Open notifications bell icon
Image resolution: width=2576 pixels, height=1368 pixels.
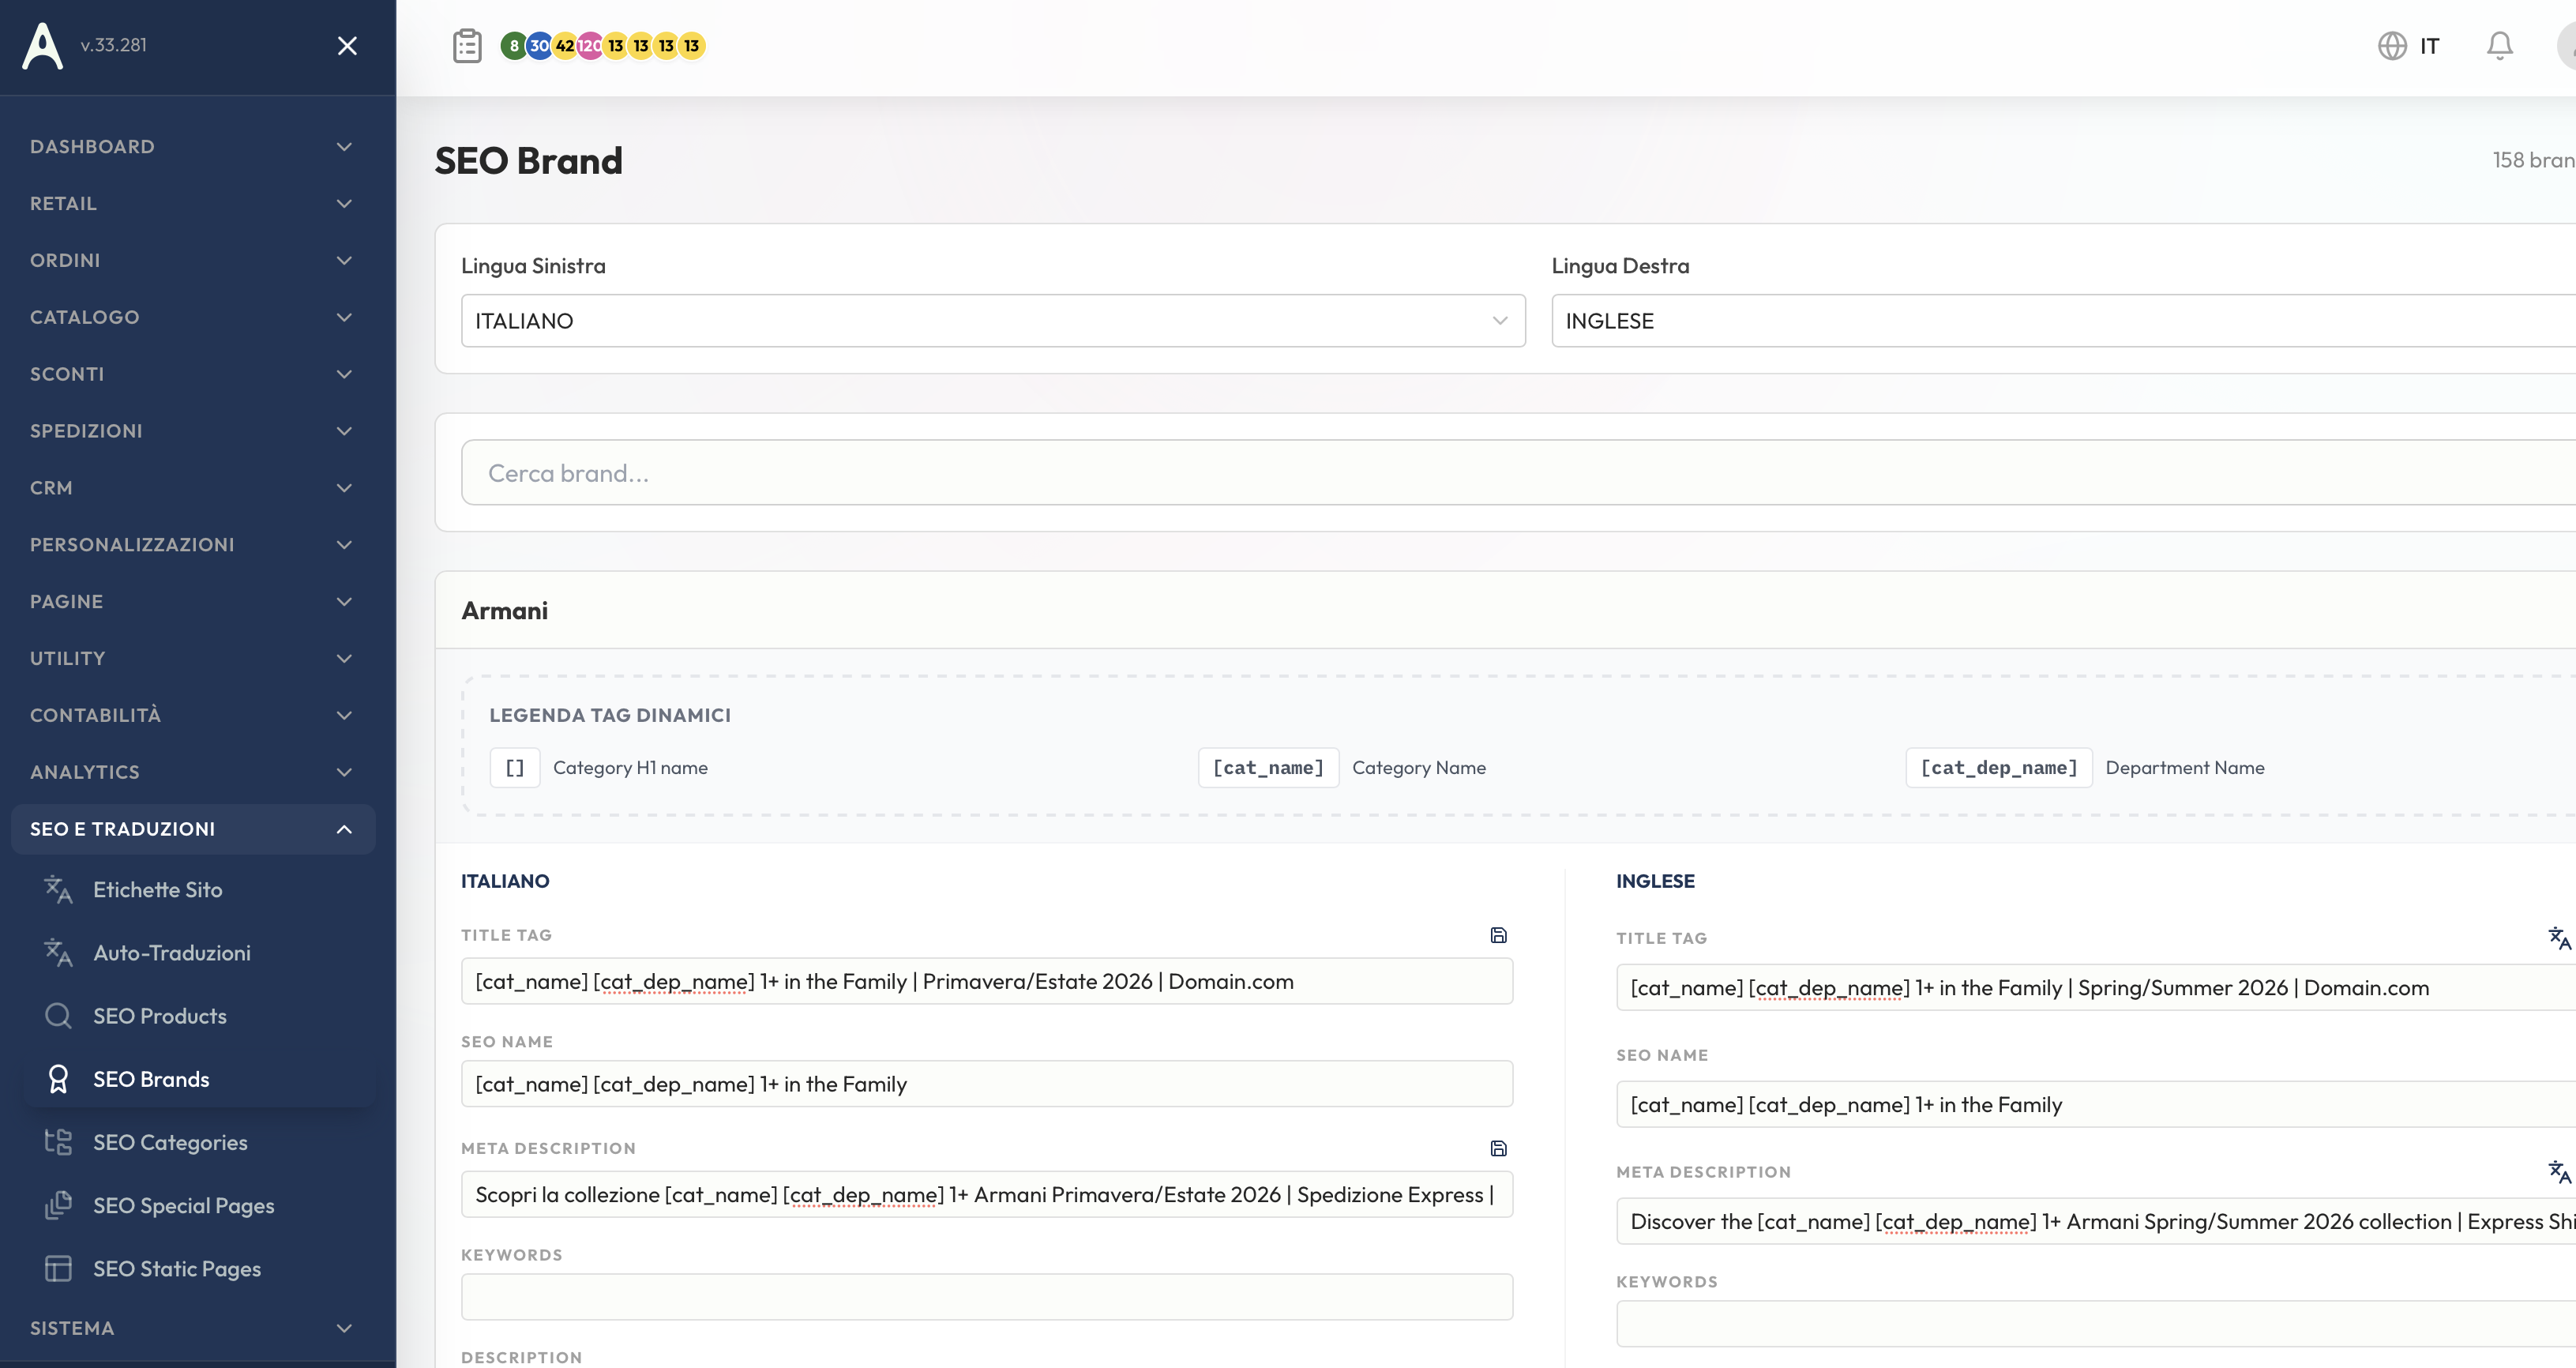click(x=2500, y=46)
